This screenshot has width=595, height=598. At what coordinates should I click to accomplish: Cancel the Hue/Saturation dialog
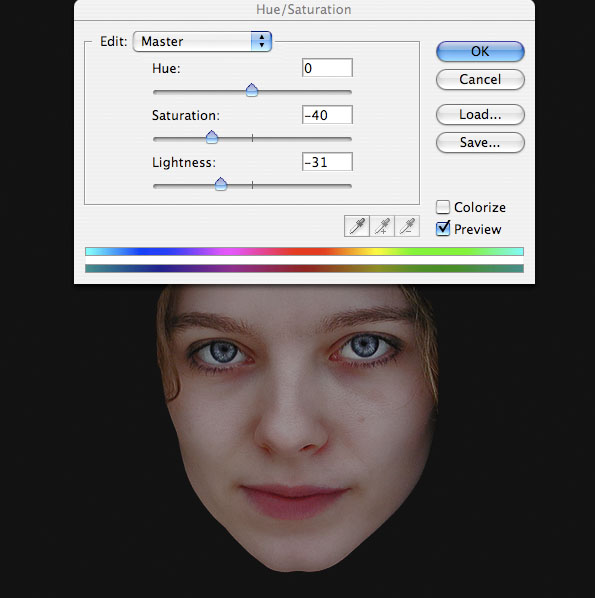pos(480,79)
